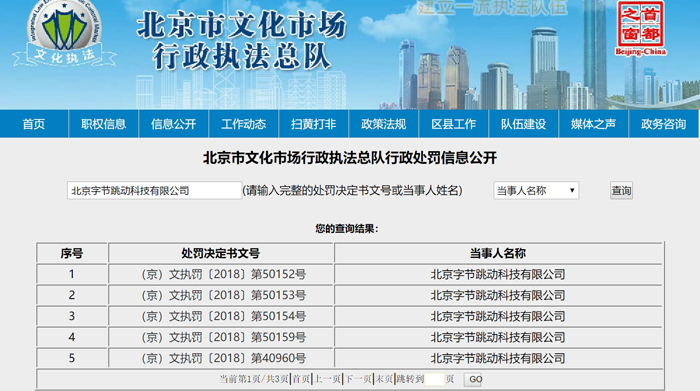The height and width of the screenshot is (391, 700).
Task: Open the 职权信息 navigation tab
Action: pos(104,124)
